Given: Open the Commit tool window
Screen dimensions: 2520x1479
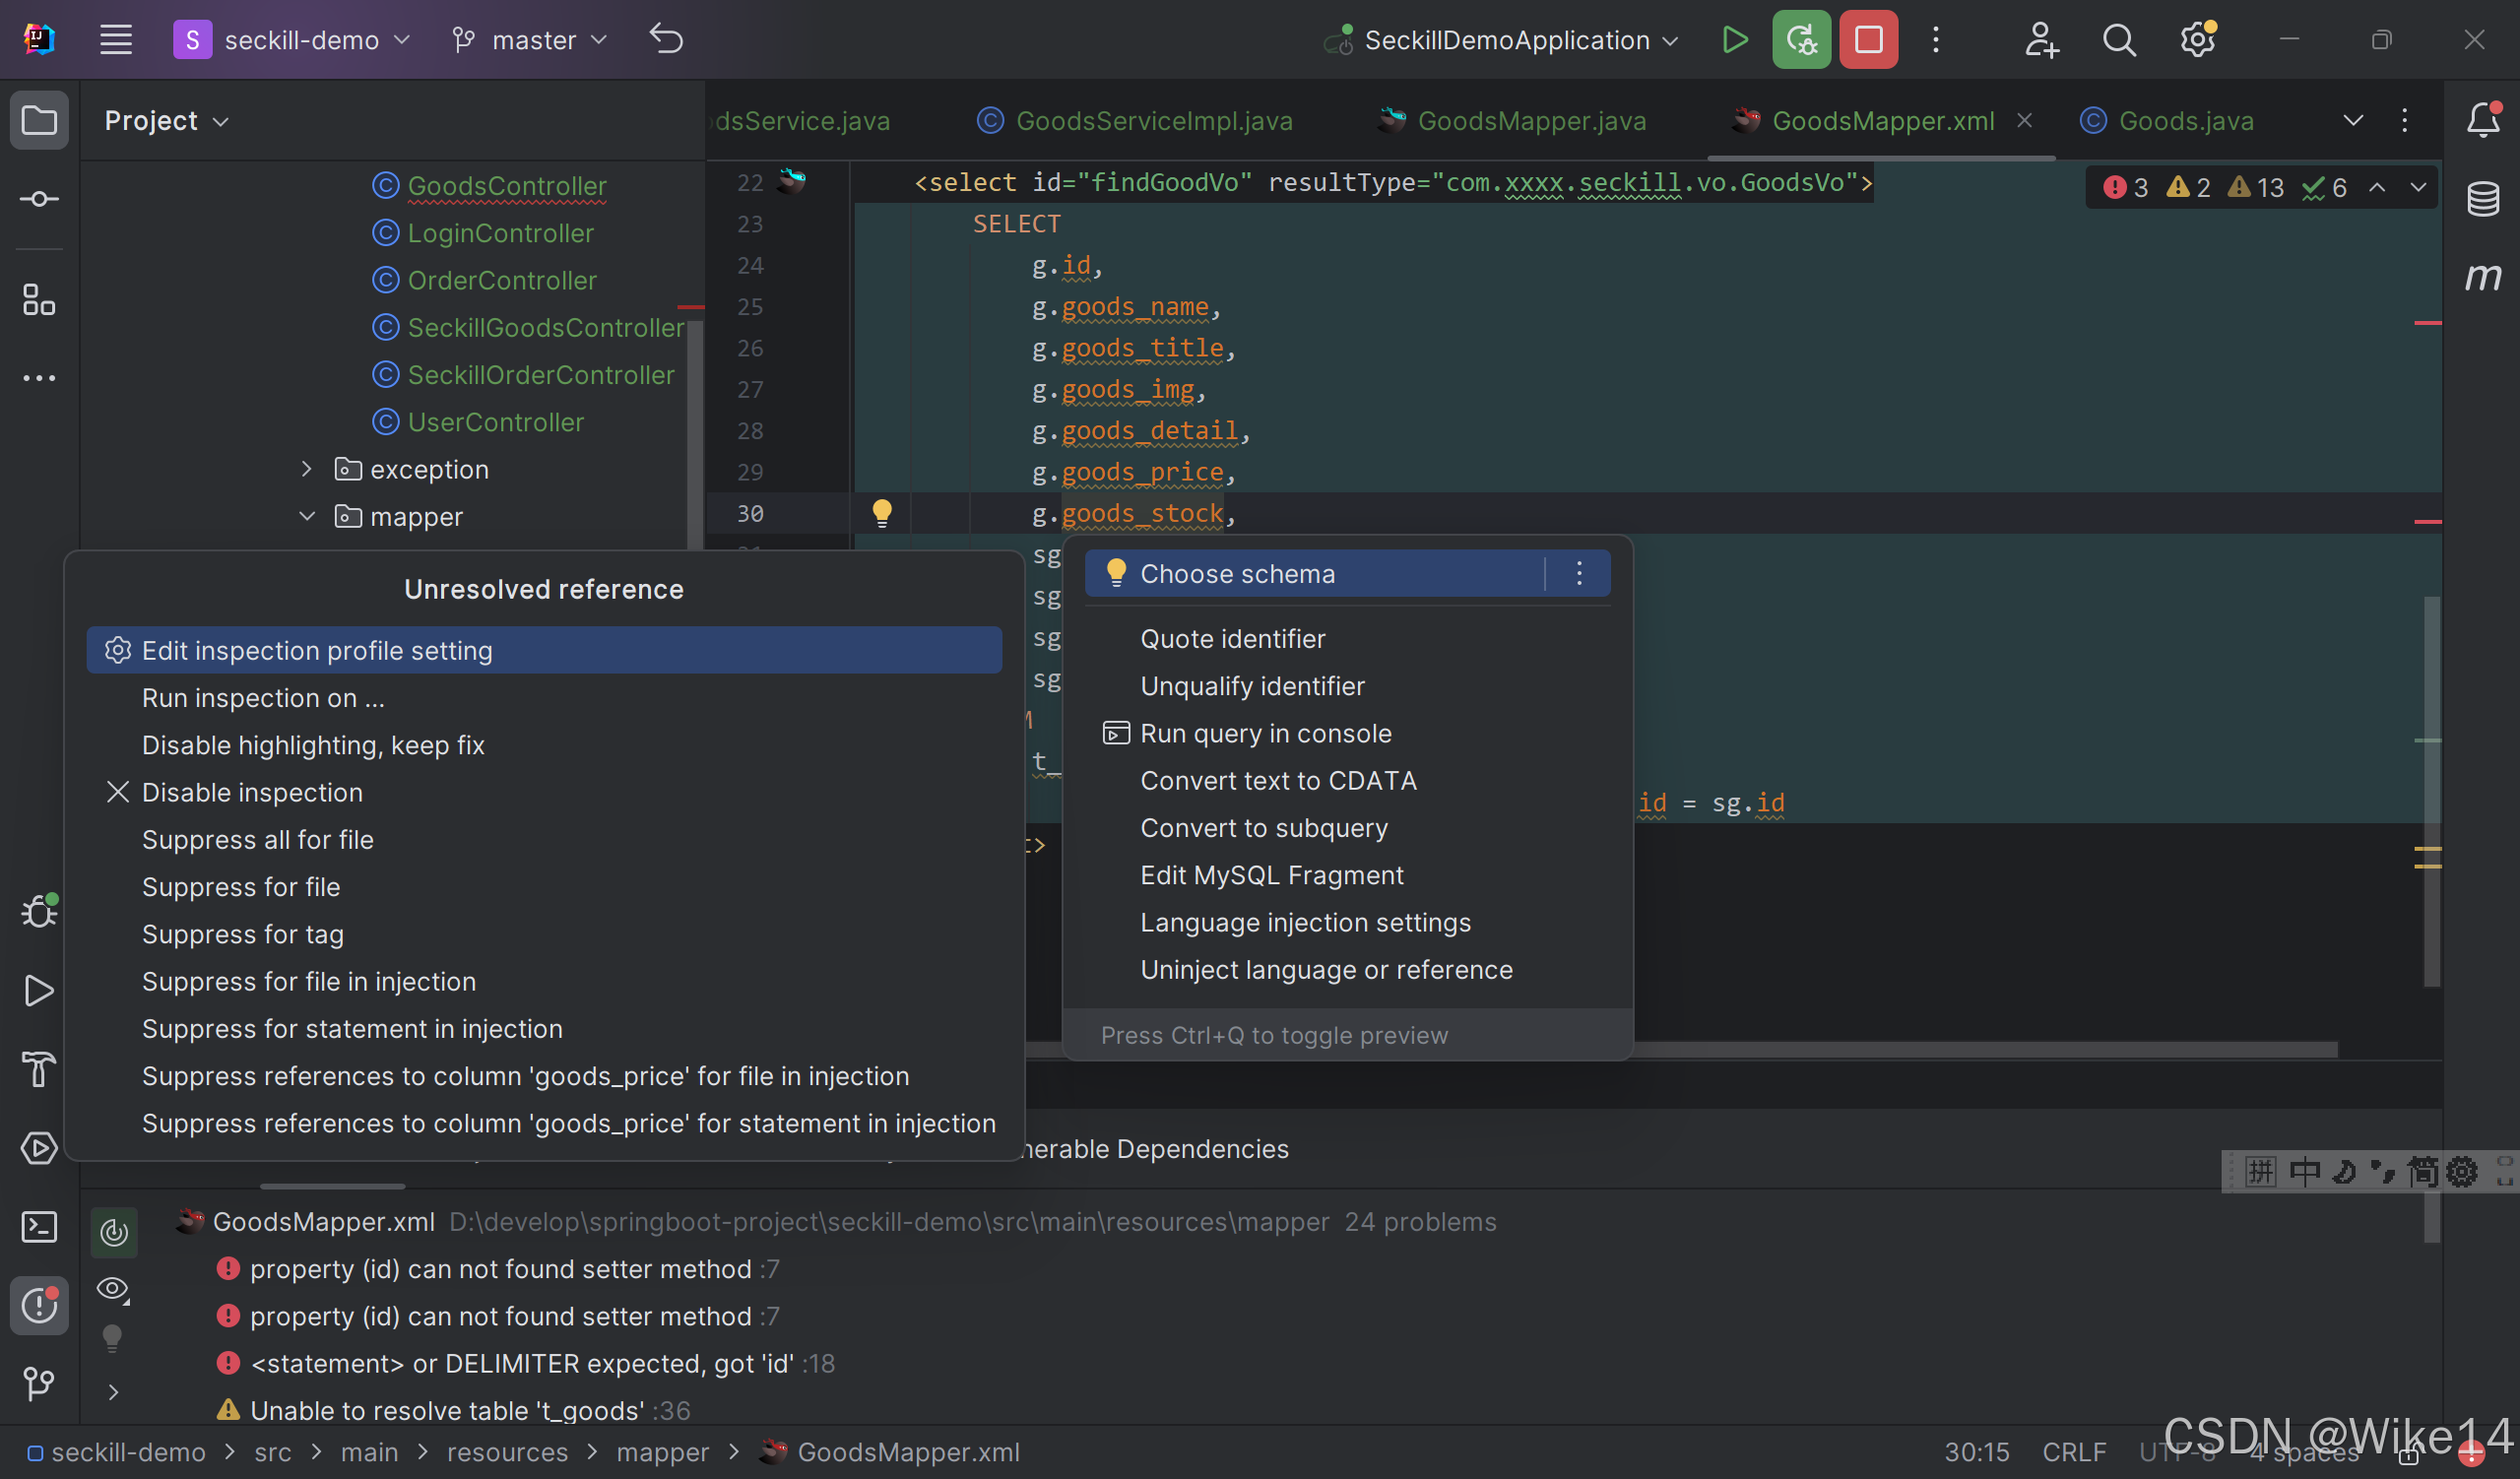Looking at the screenshot, I should 39,199.
